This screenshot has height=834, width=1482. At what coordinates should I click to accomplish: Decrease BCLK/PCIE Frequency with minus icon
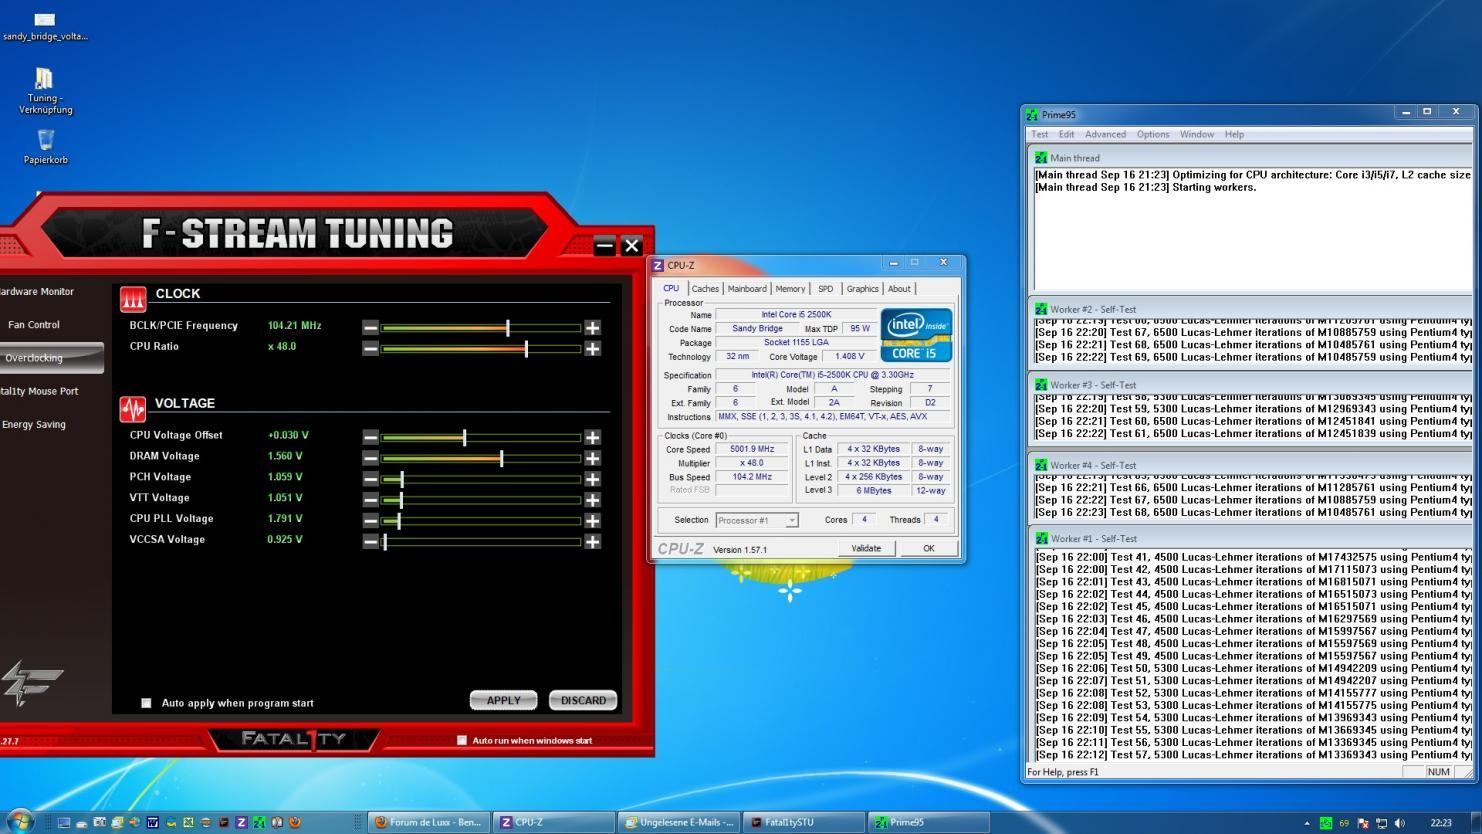370,328
